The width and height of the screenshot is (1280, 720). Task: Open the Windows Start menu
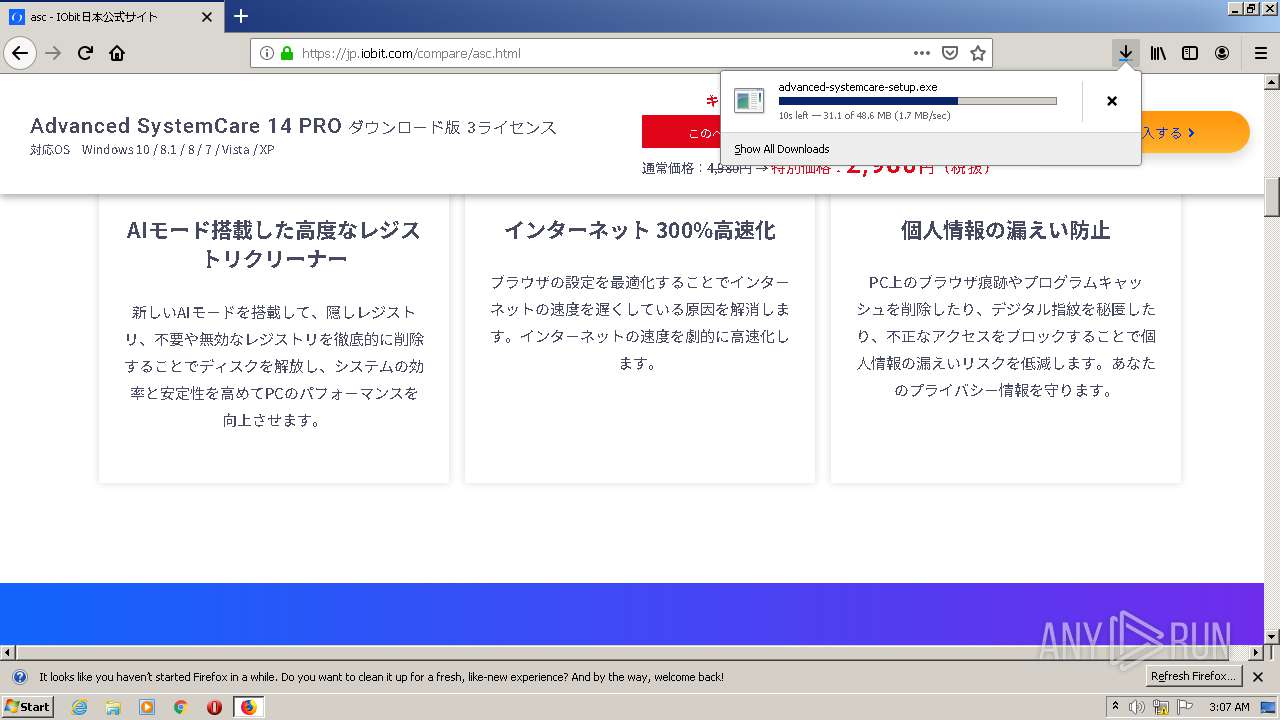point(27,707)
